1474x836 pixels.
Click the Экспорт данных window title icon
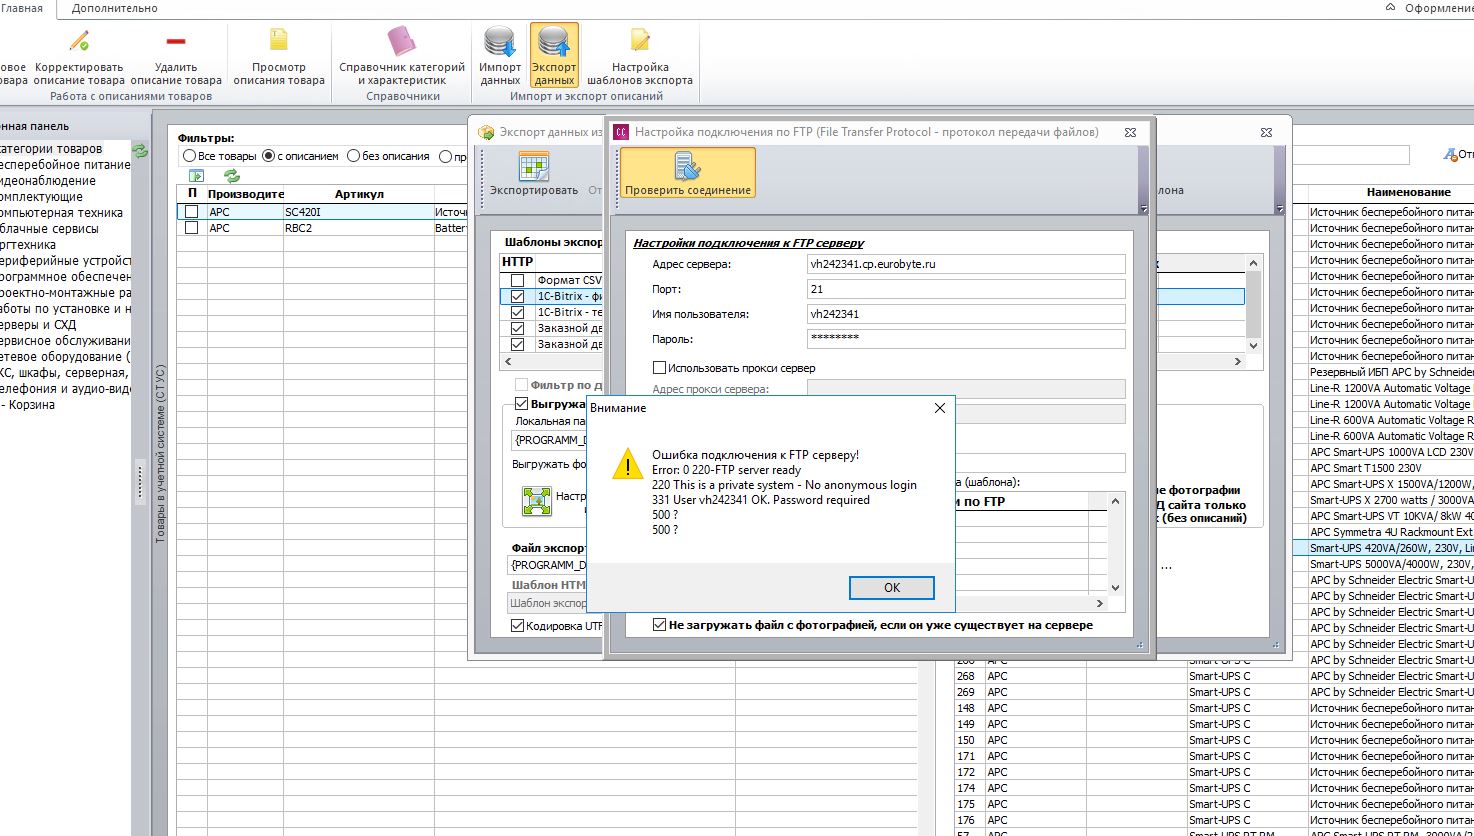point(486,132)
